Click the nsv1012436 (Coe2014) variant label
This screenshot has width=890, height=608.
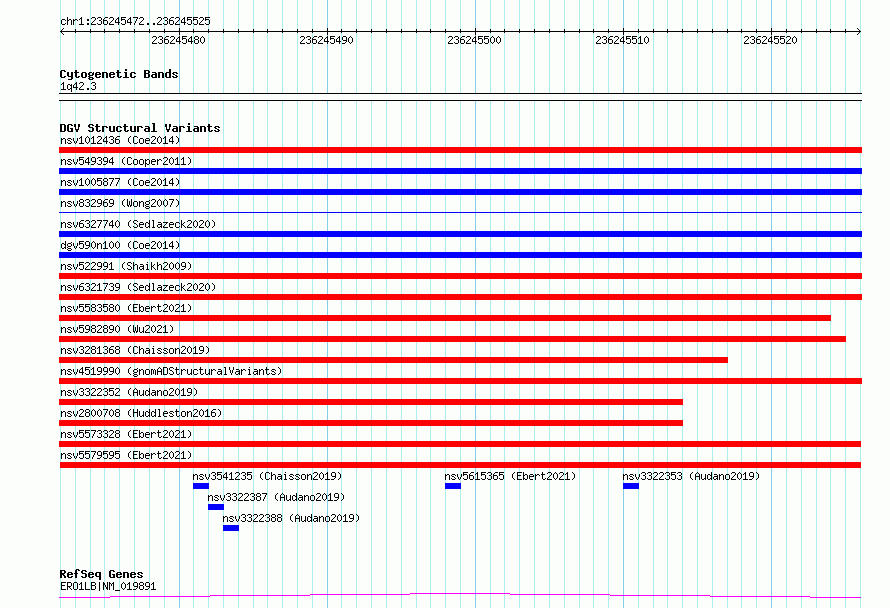point(120,140)
